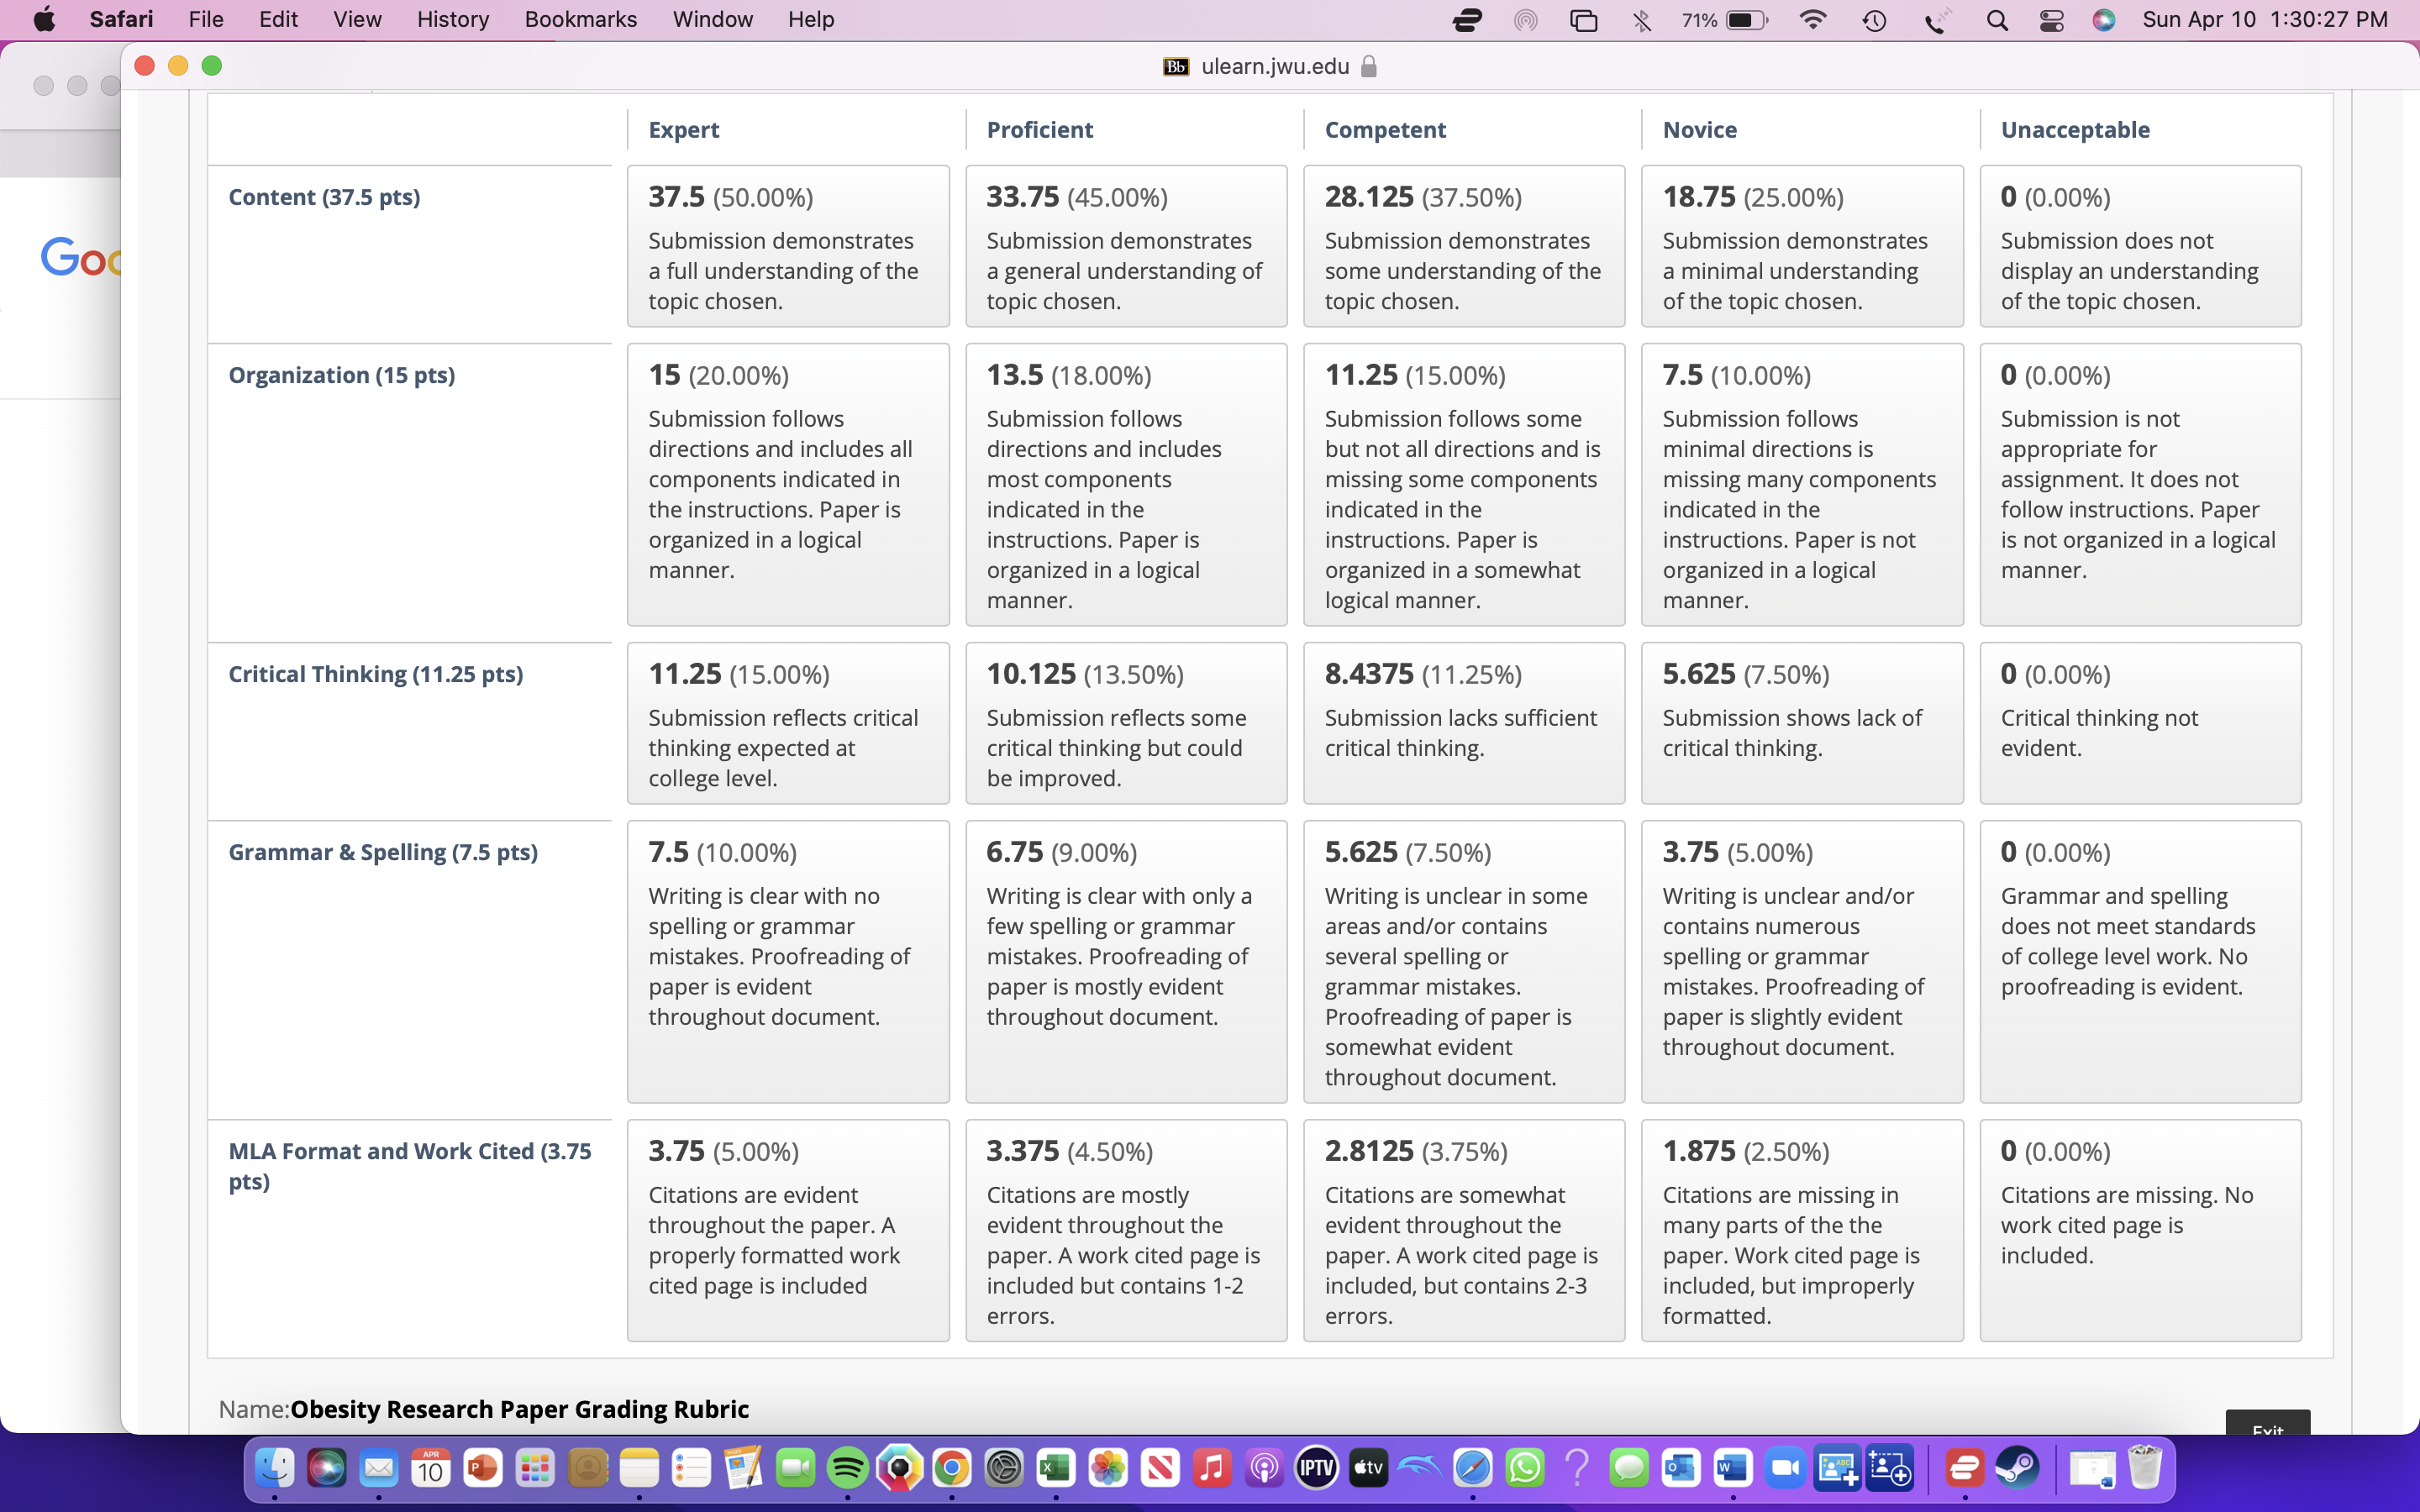Open the IPTV app
The height and width of the screenshot is (1512, 2420).
click(1316, 1468)
